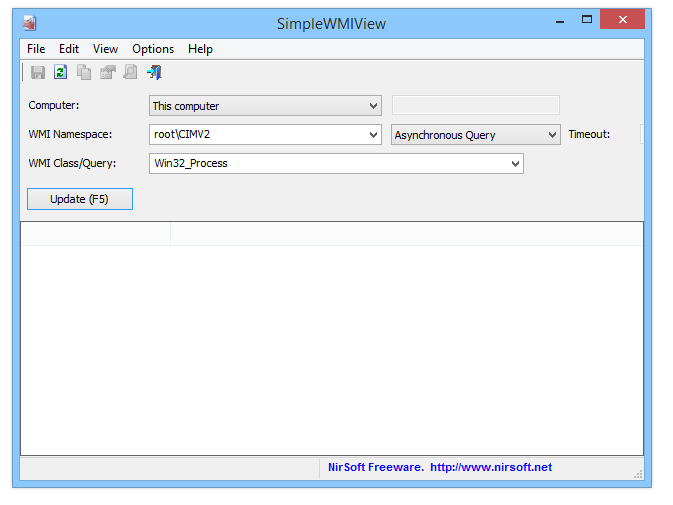This screenshot has width=673, height=505.
Task: Expand the Computer dropdown showing This computer
Action: [265, 106]
